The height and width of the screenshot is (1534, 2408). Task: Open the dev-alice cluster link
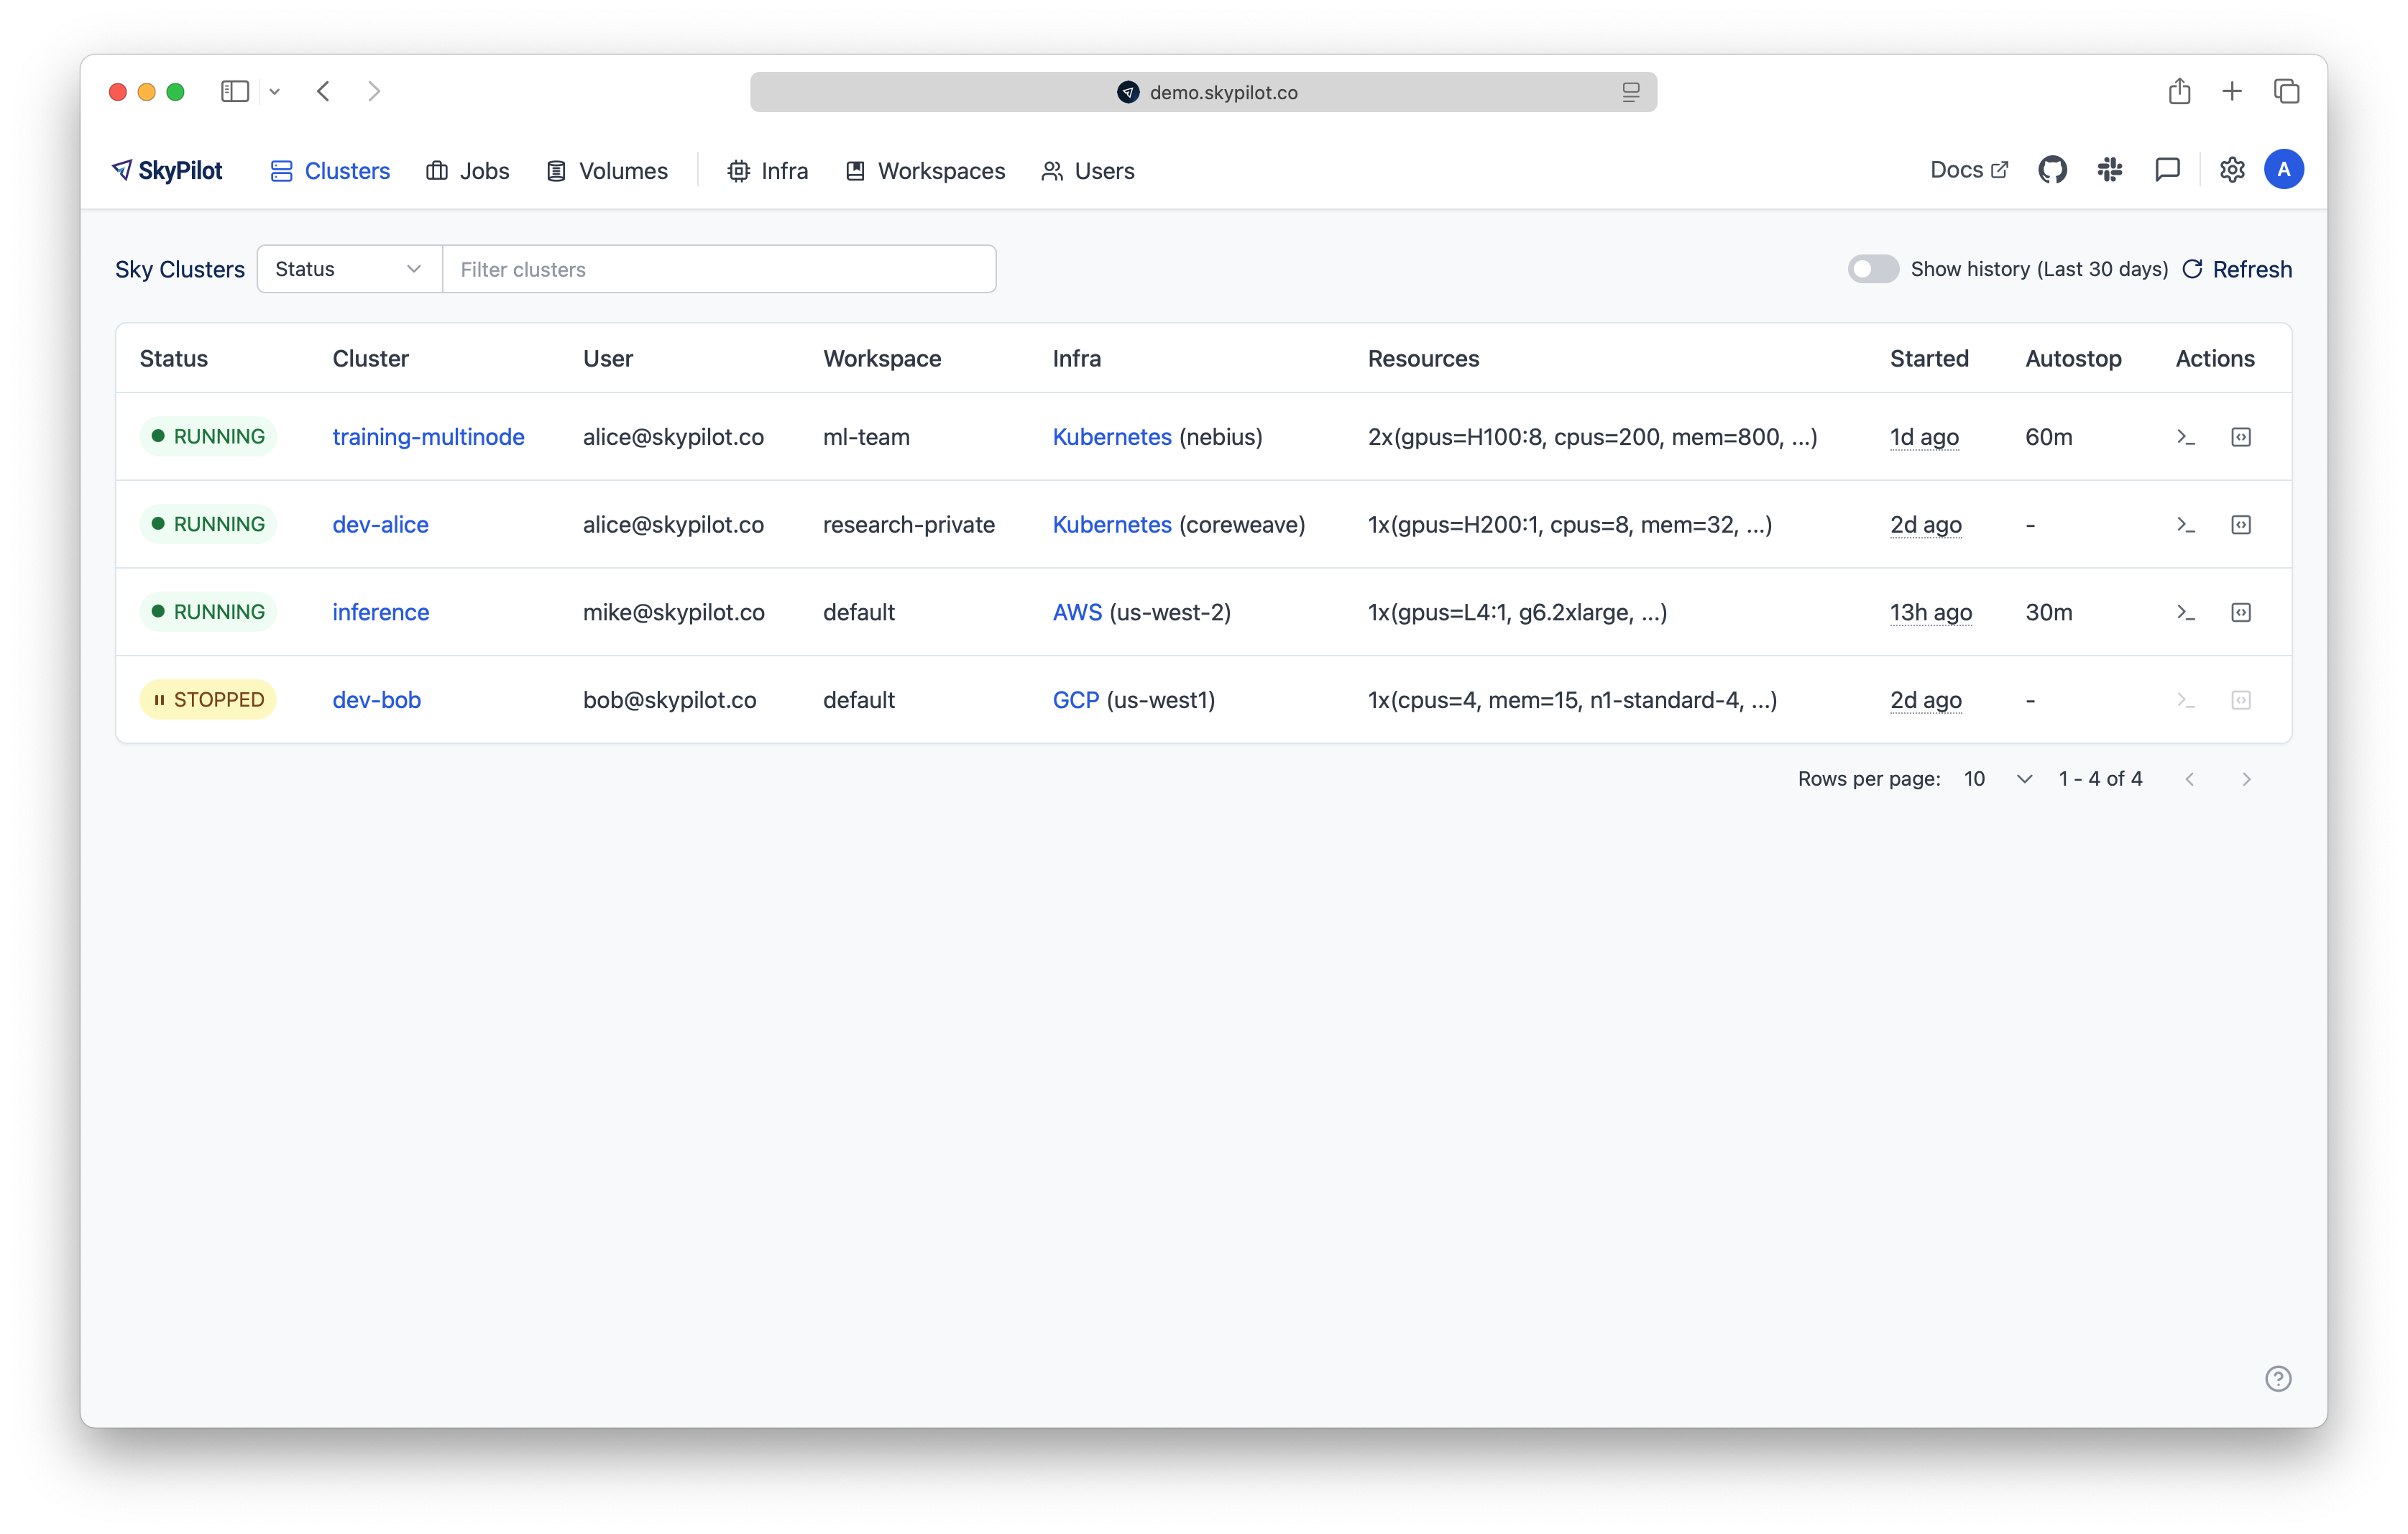pos(380,525)
